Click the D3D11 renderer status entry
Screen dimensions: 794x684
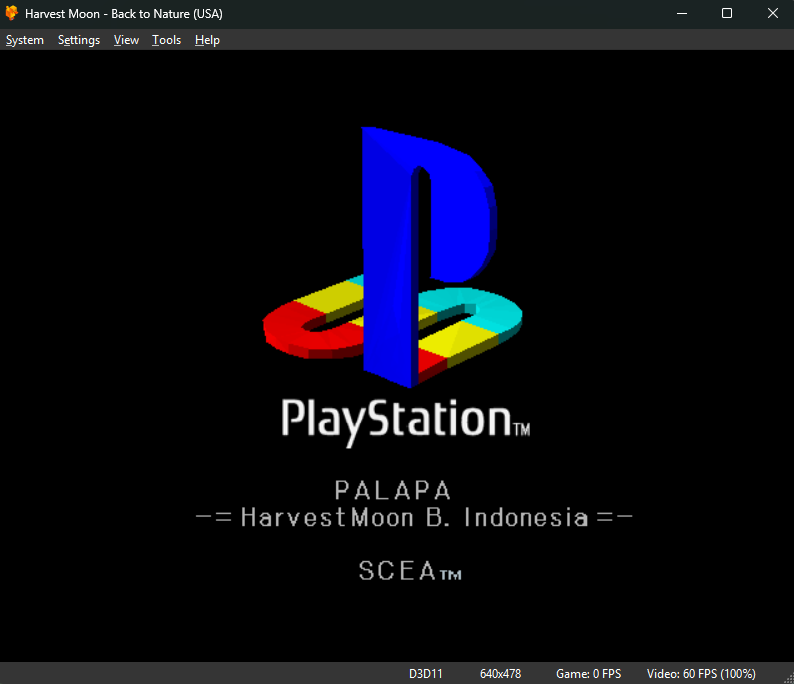click(425, 674)
